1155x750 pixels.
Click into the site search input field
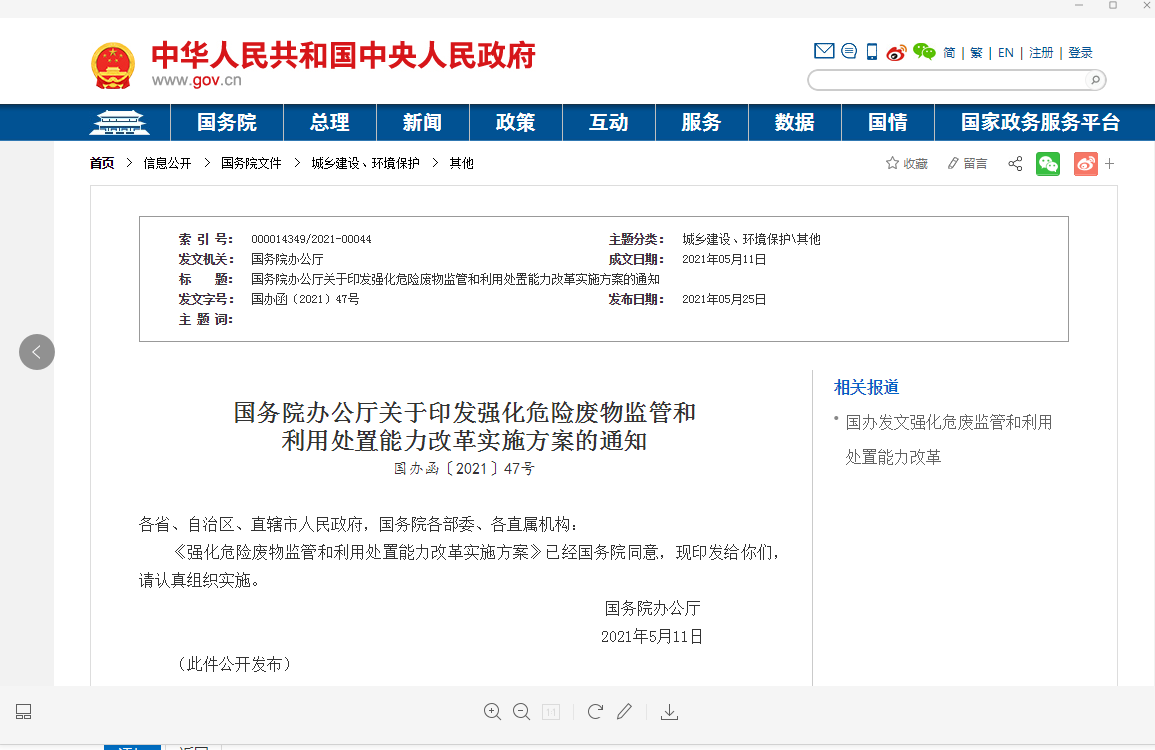[945, 80]
